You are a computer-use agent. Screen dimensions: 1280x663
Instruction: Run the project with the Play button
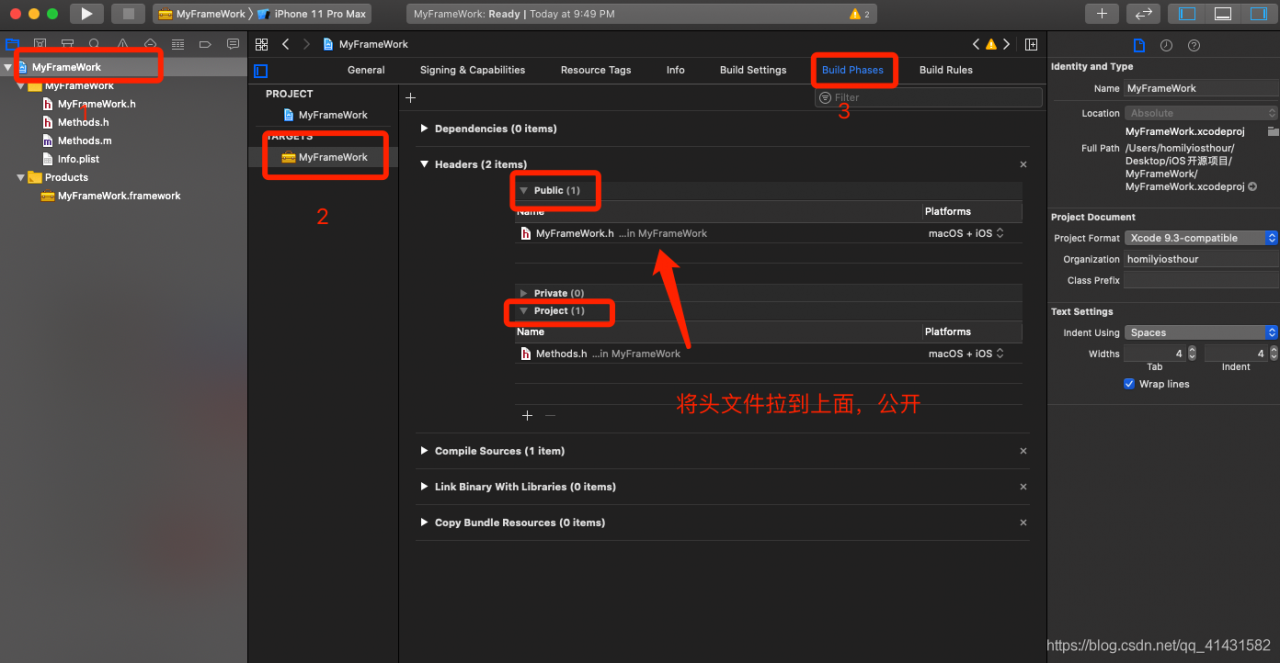[87, 14]
